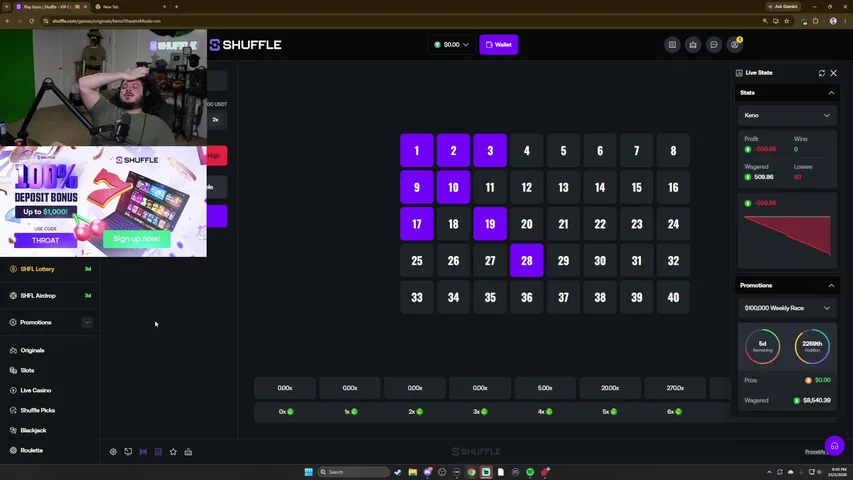Deselect Keno number 1 tile
Image resolution: width=853 pixels, height=480 pixels.
[x=417, y=150]
